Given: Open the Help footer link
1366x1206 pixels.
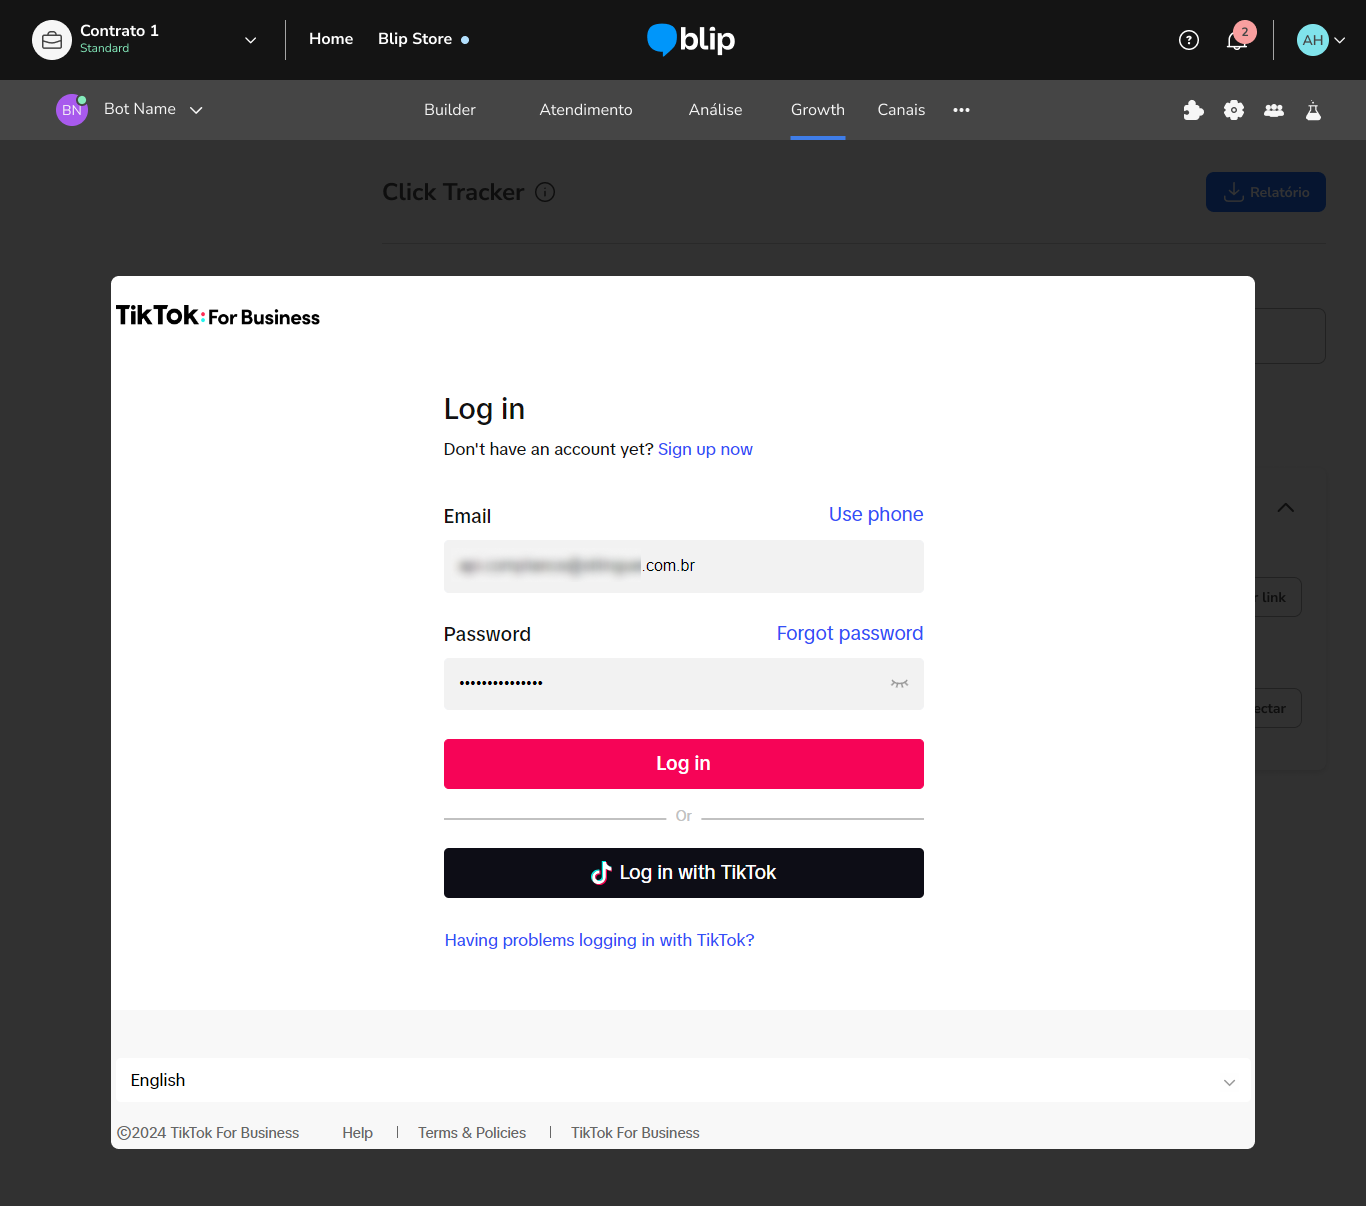Looking at the screenshot, I should pyautogui.click(x=358, y=1133).
